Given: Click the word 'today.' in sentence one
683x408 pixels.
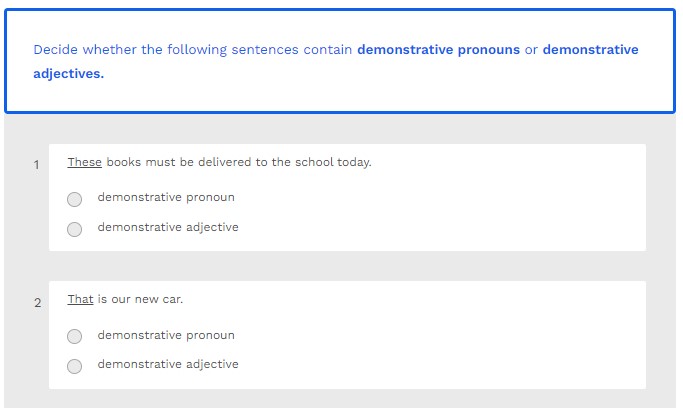Looking at the screenshot, I should pyautogui.click(x=354, y=163).
